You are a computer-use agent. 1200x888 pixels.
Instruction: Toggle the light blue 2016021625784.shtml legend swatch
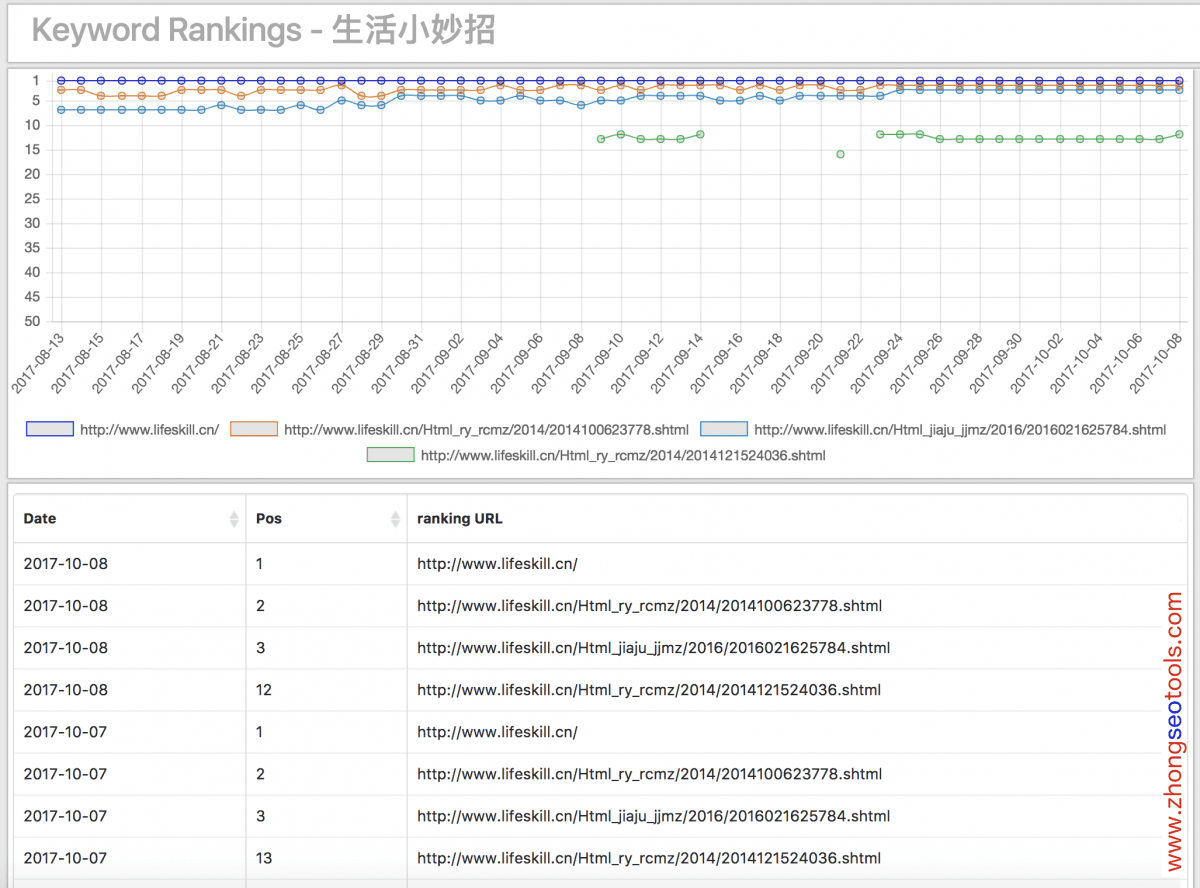(724, 429)
